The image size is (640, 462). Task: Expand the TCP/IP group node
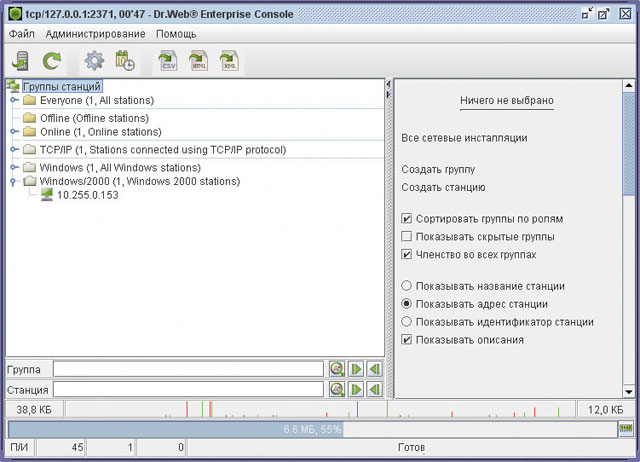pyautogui.click(x=14, y=149)
